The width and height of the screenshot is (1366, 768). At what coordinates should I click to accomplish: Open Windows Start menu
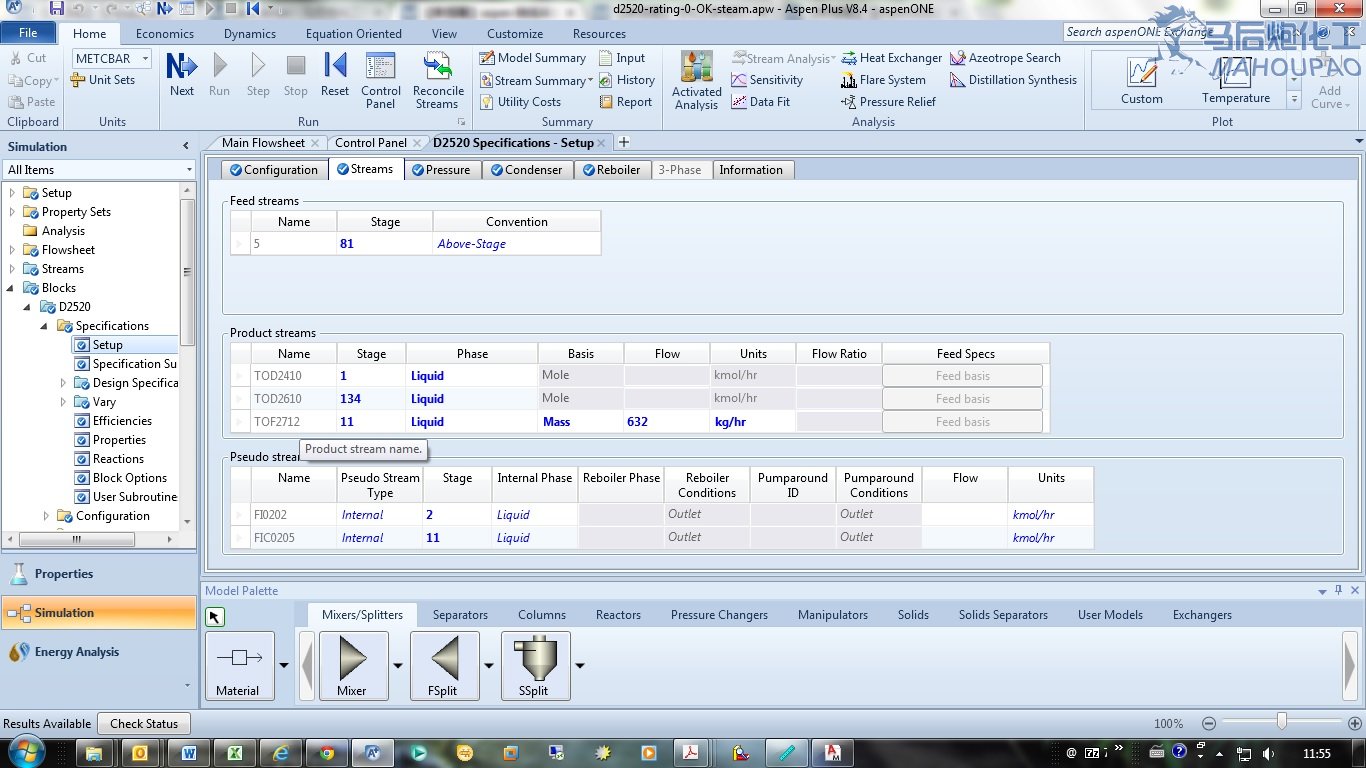coord(25,752)
